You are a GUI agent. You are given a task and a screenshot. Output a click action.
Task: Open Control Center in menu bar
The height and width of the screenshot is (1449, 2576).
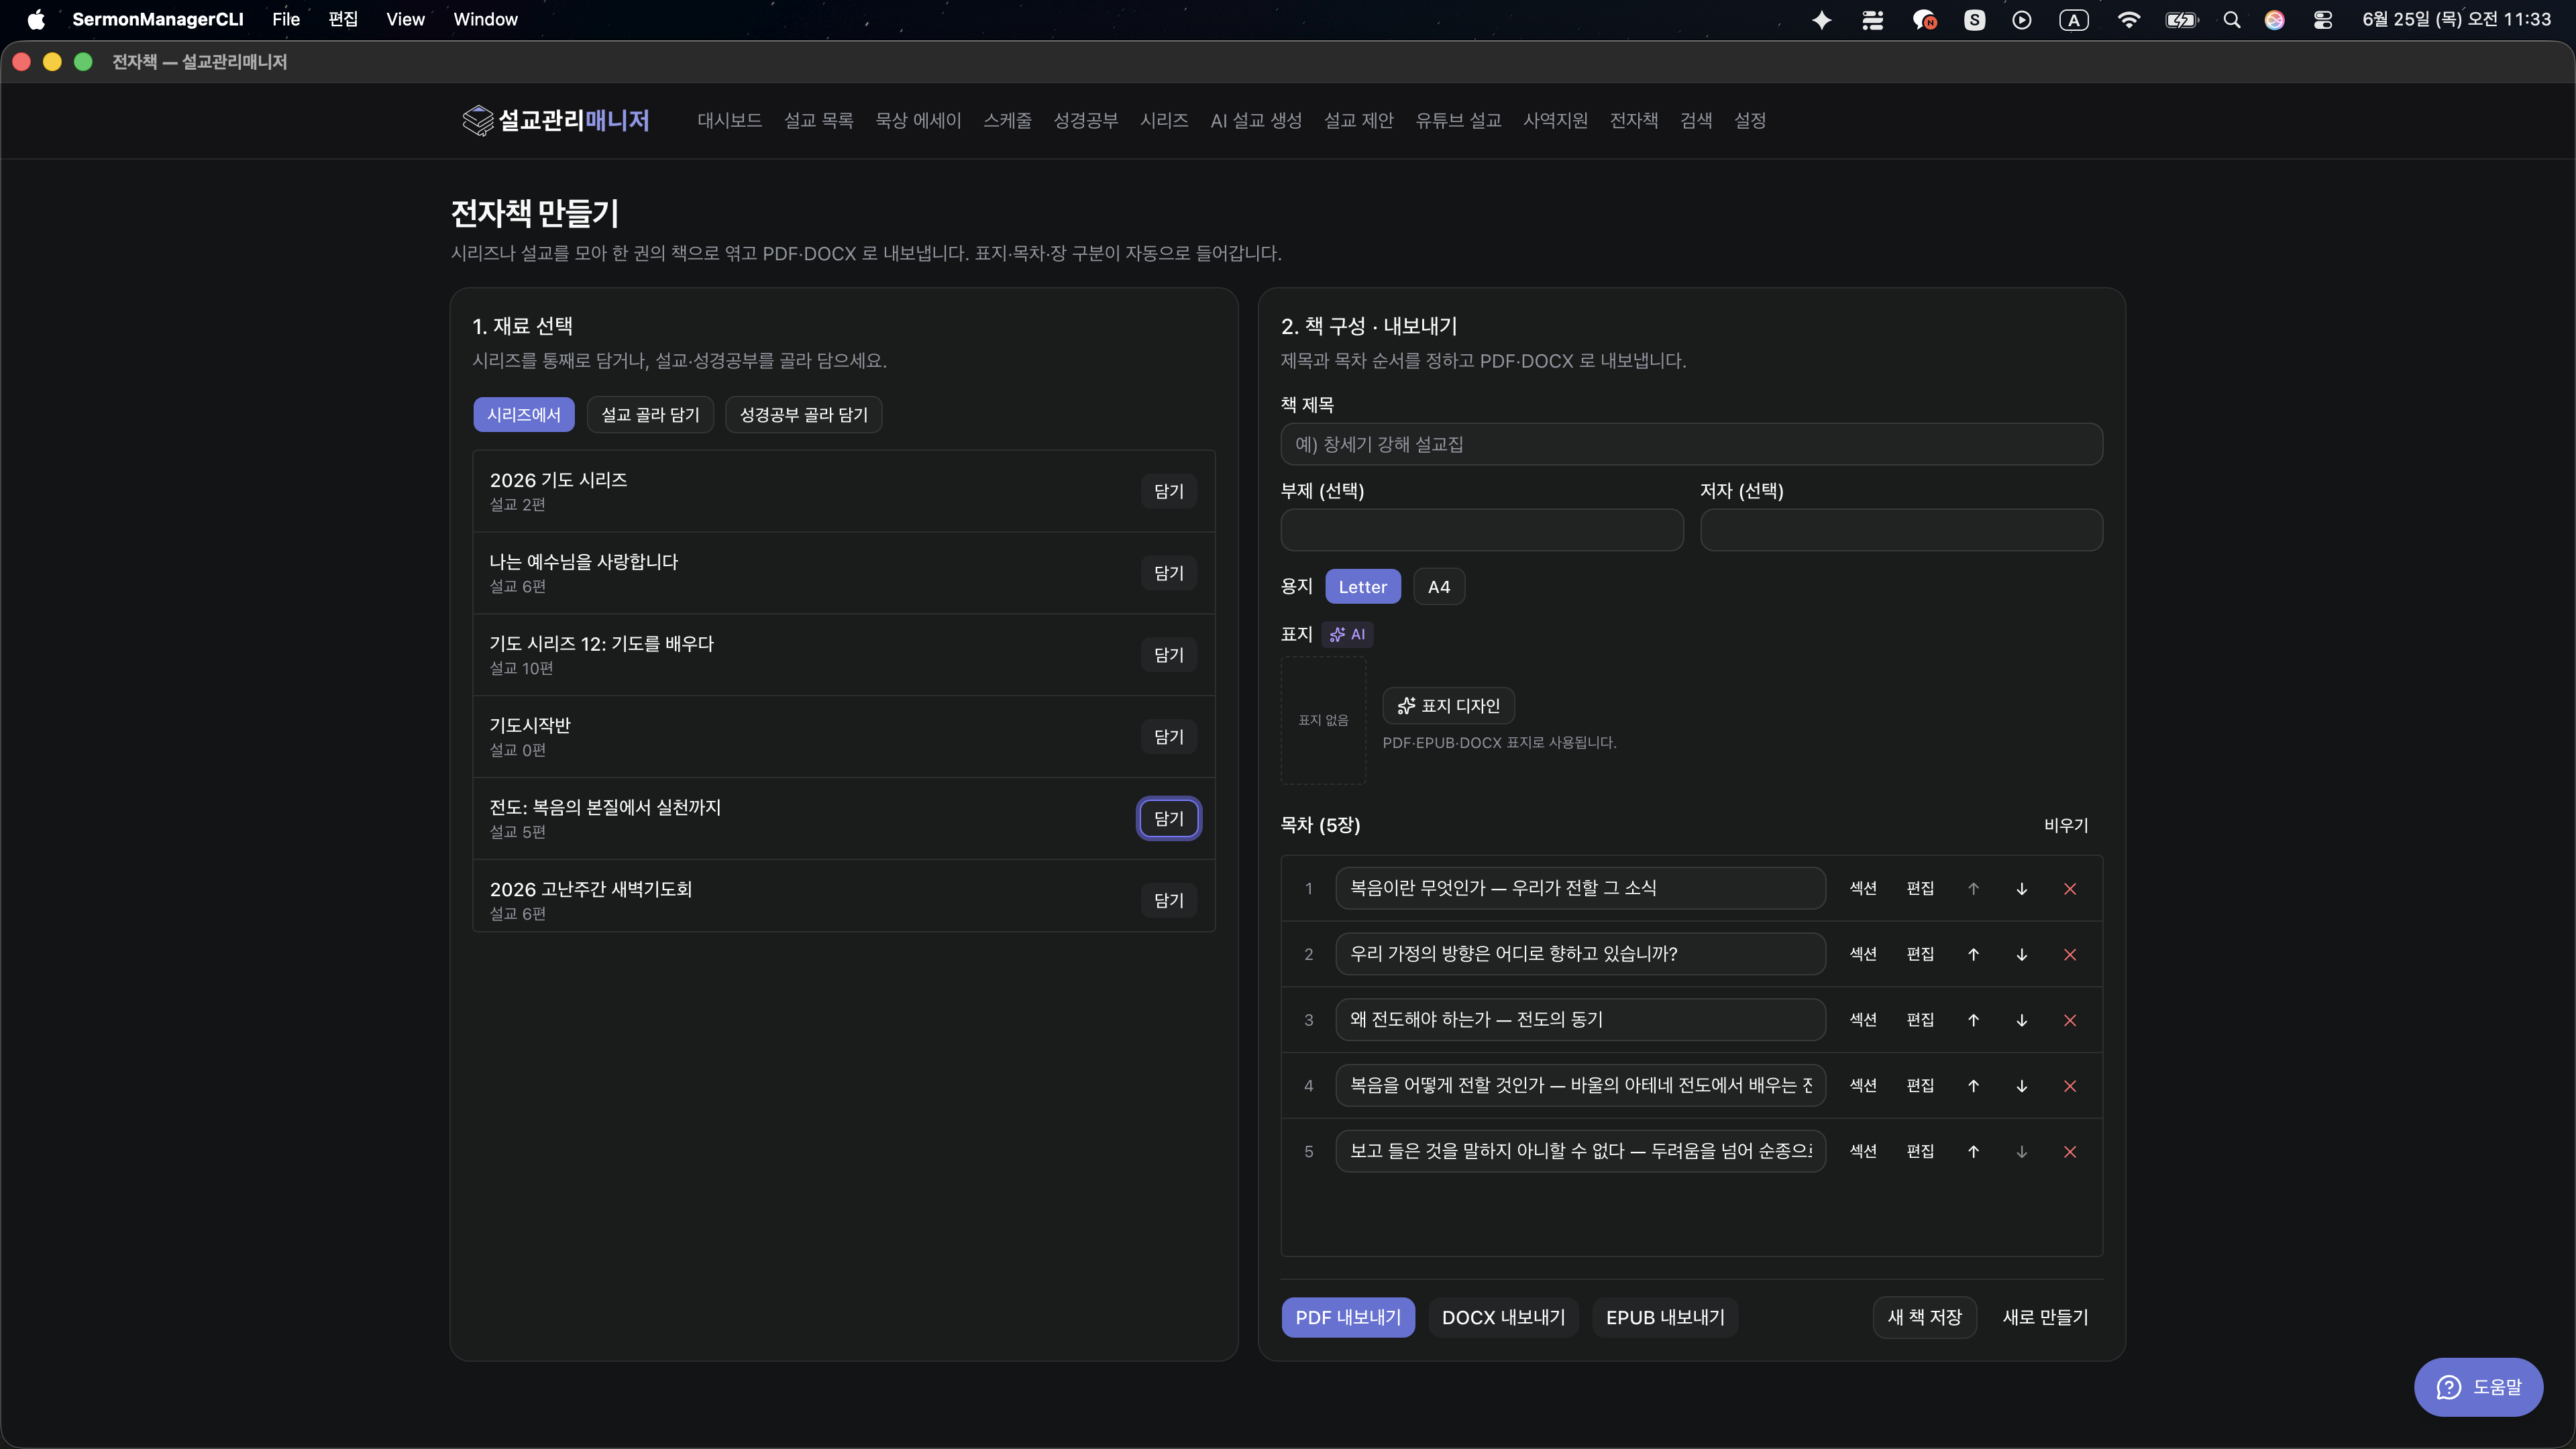click(x=2322, y=19)
